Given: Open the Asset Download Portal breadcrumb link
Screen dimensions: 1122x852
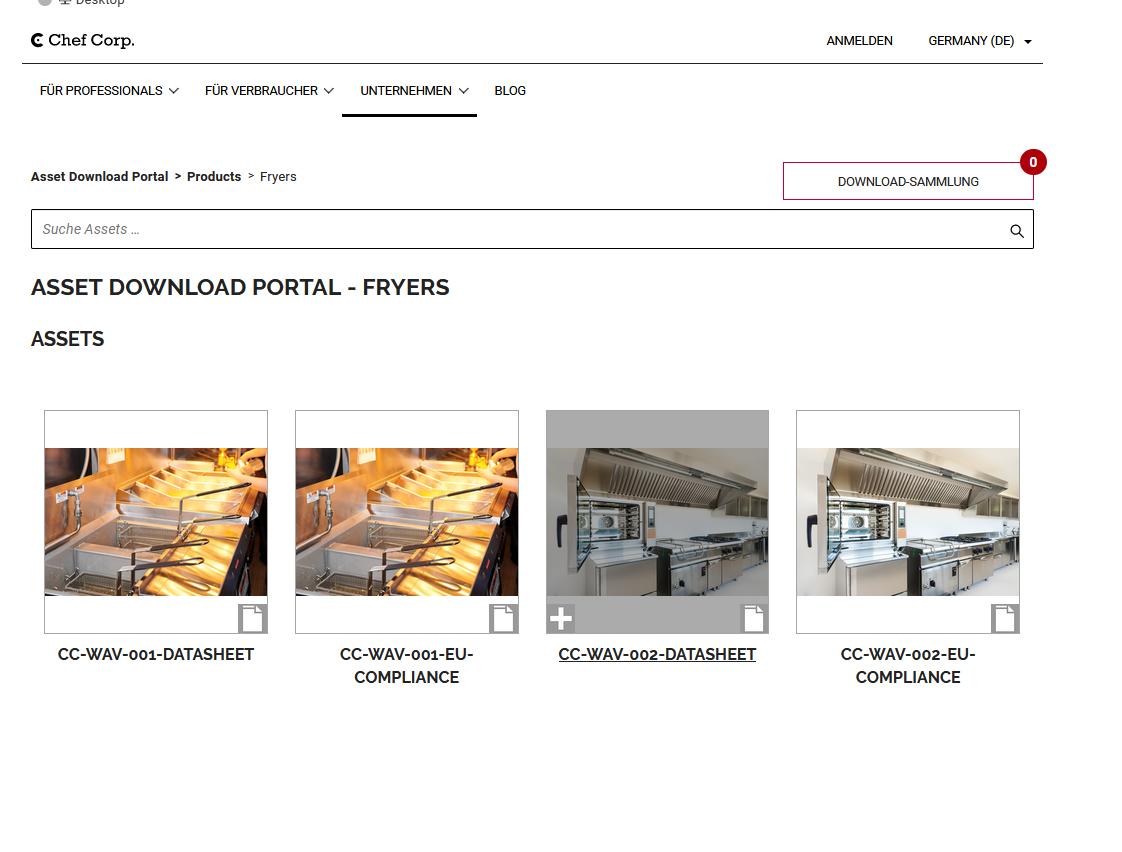Looking at the screenshot, I should coord(99,176).
